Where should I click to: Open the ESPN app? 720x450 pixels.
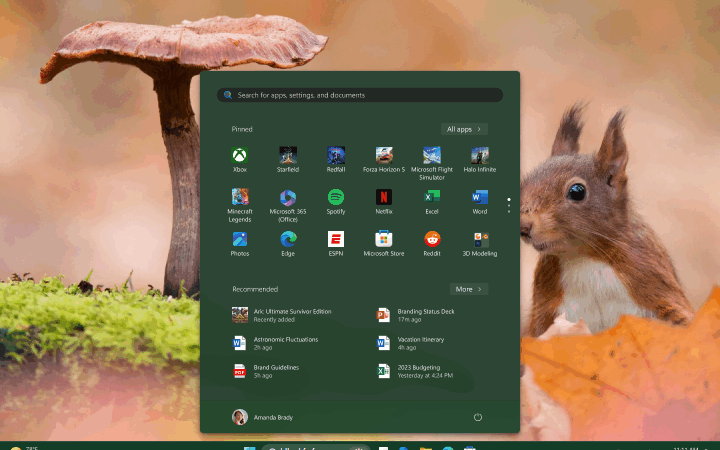336,243
